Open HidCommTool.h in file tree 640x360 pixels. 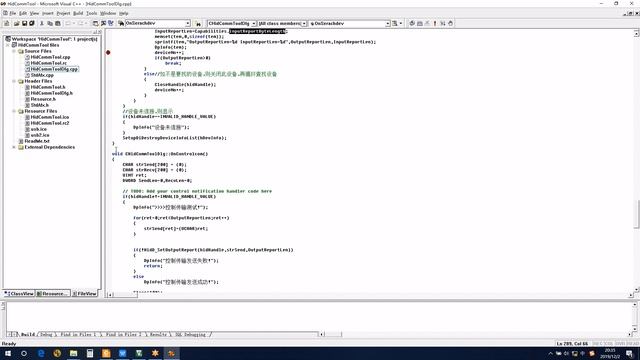tap(47, 87)
